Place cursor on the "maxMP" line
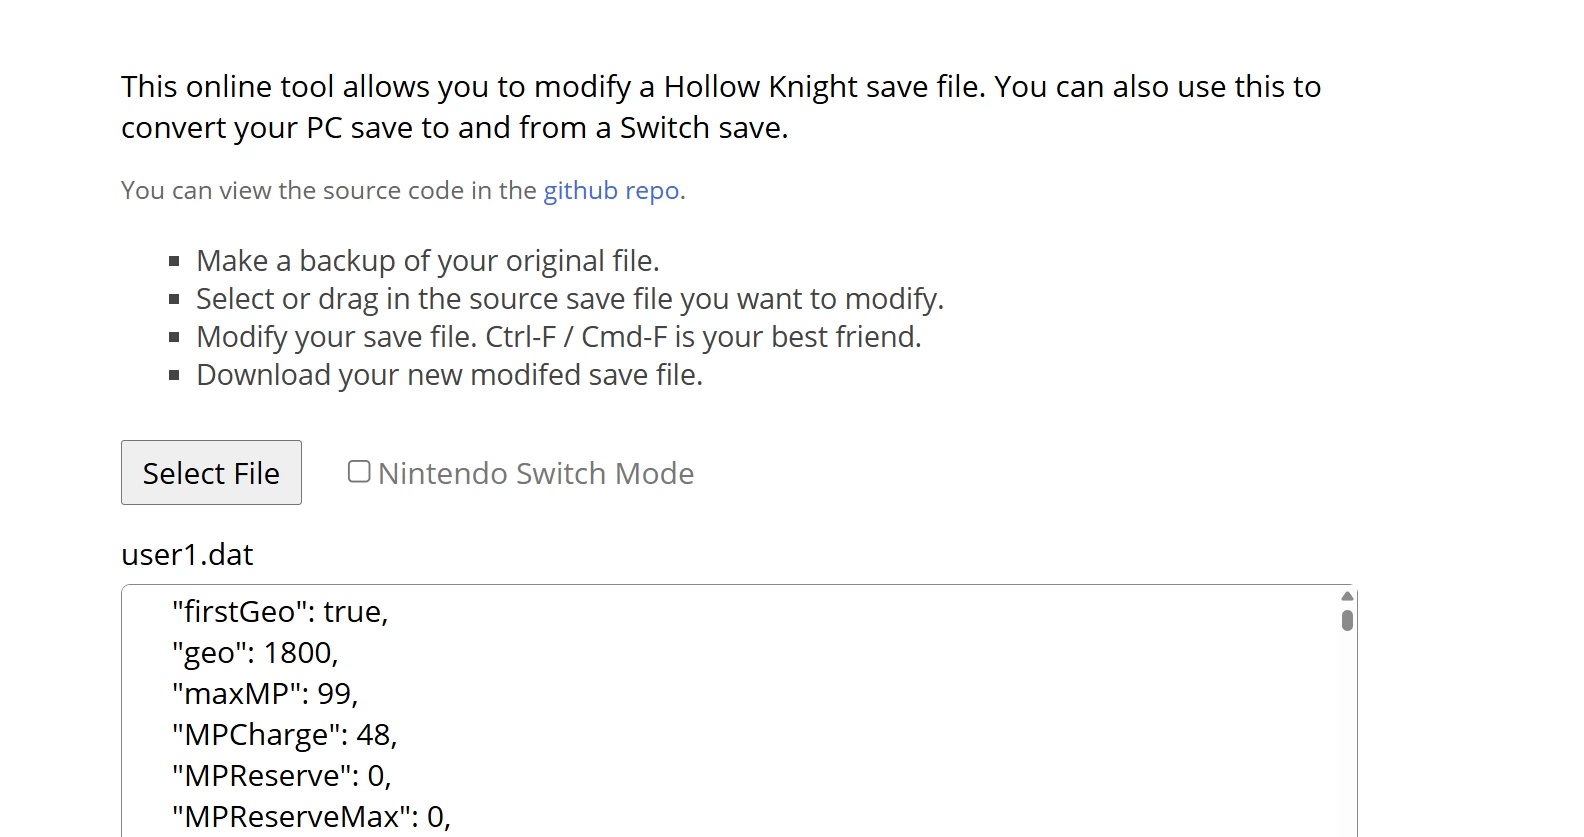Screen dimensions: 1584x837 click(x=264, y=694)
